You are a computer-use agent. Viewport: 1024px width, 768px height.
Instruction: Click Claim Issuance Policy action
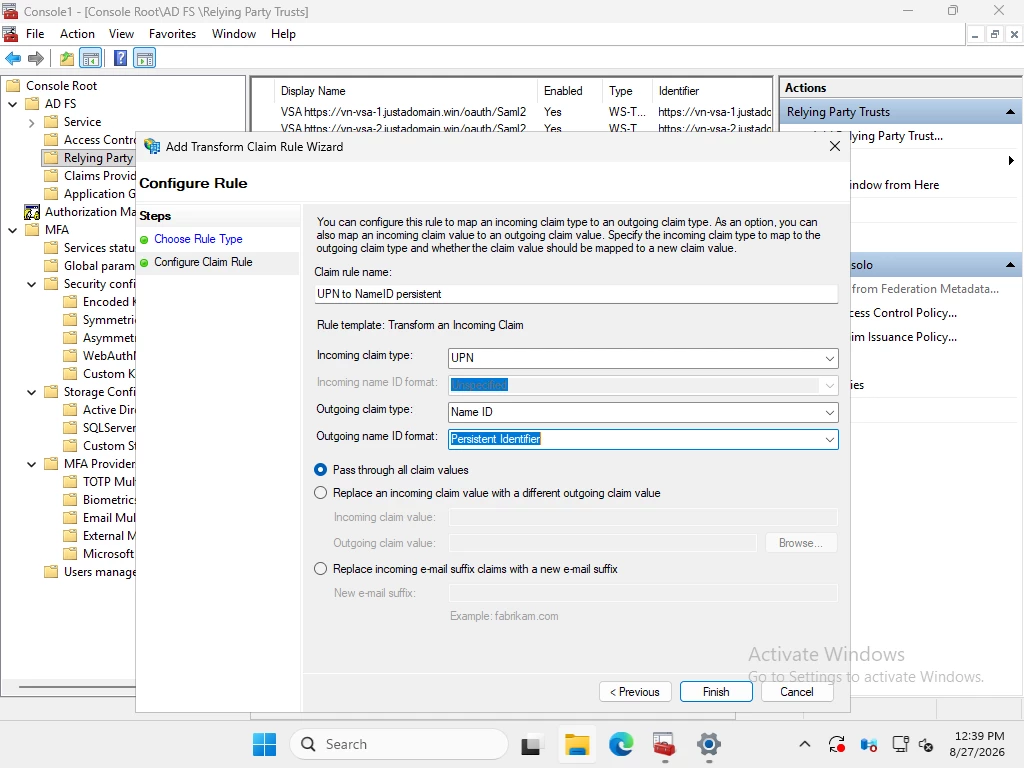click(x=904, y=338)
